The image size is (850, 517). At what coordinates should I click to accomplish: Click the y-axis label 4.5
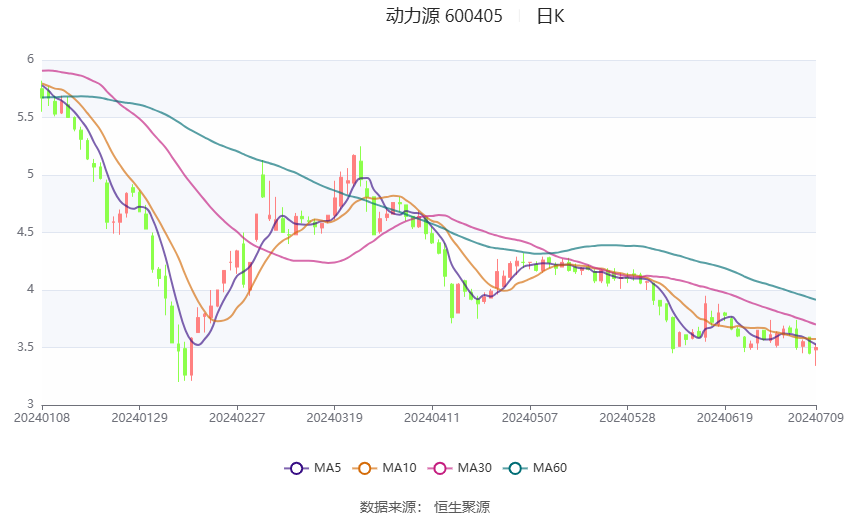pyautogui.click(x=25, y=232)
